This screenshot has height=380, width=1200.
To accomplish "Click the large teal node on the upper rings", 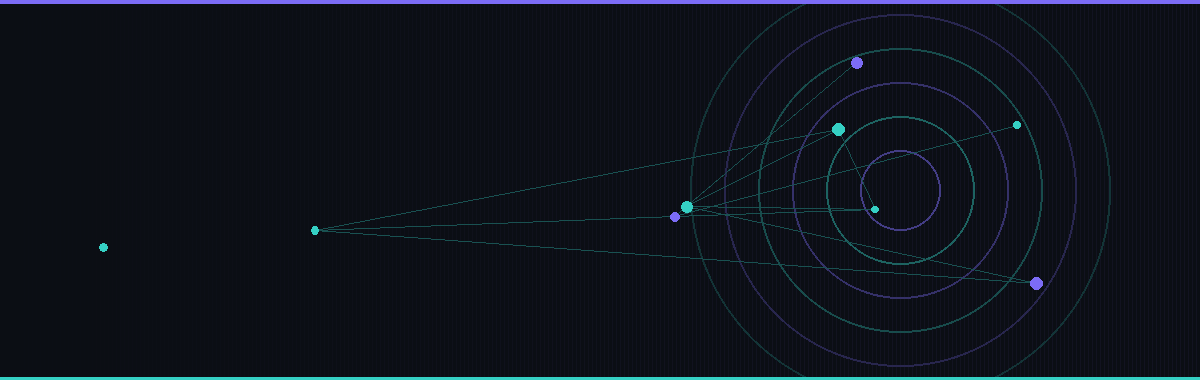I will [x=838, y=129].
